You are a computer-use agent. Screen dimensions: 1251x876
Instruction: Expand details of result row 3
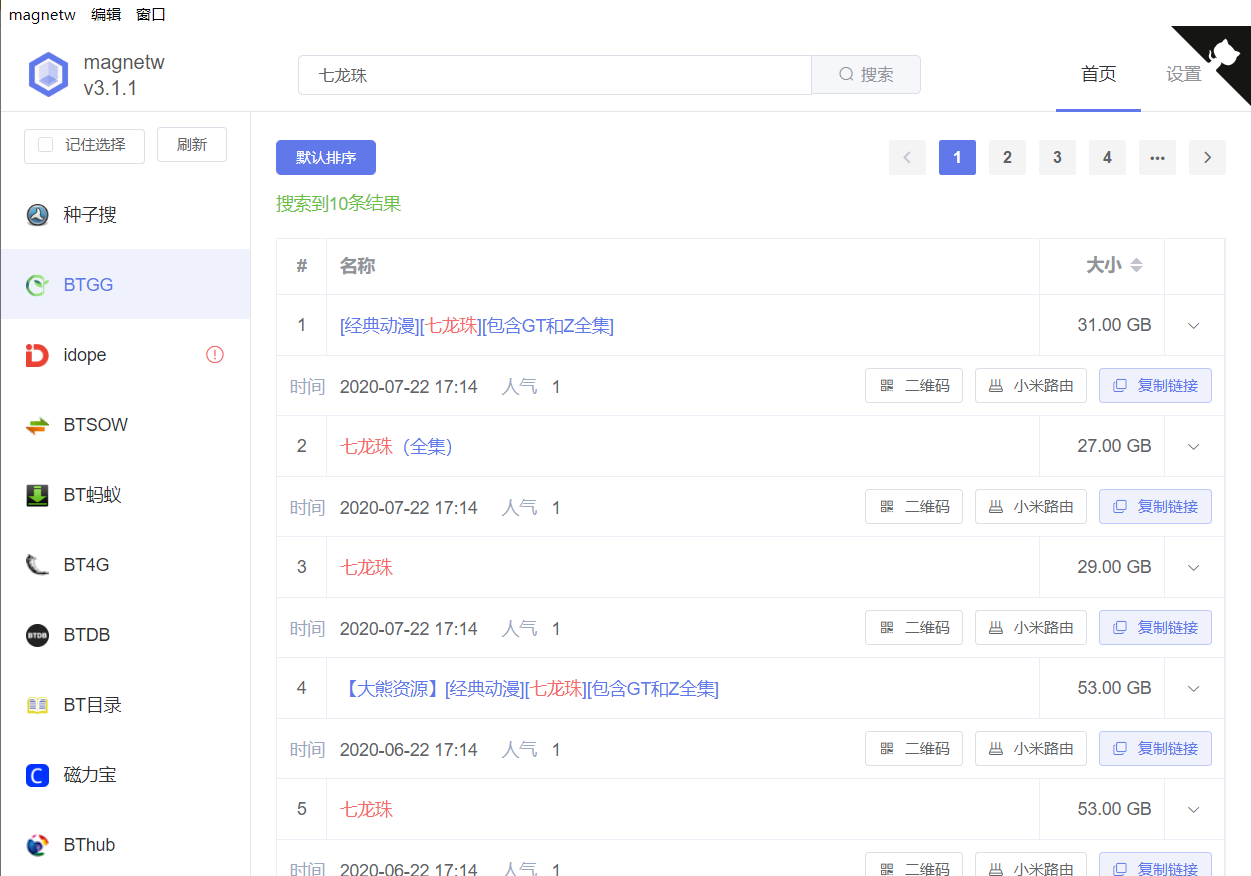[1193, 568]
